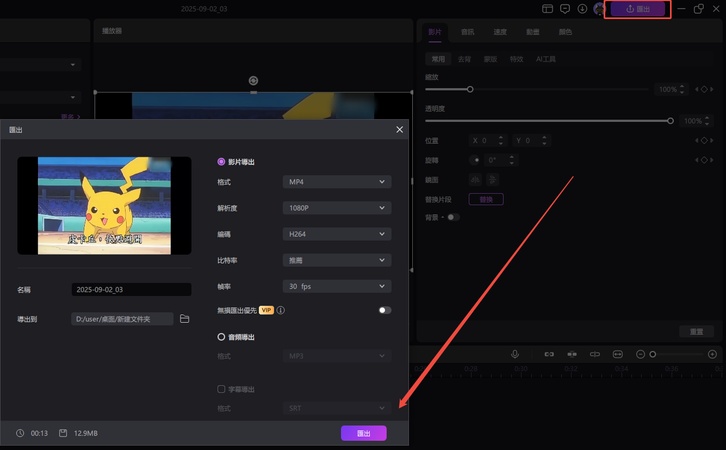Click the 匯出 button in the top title bar
Image resolution: width=726 pixels, height=450 pixels.
pyautogui.click(x=638, y=9)
